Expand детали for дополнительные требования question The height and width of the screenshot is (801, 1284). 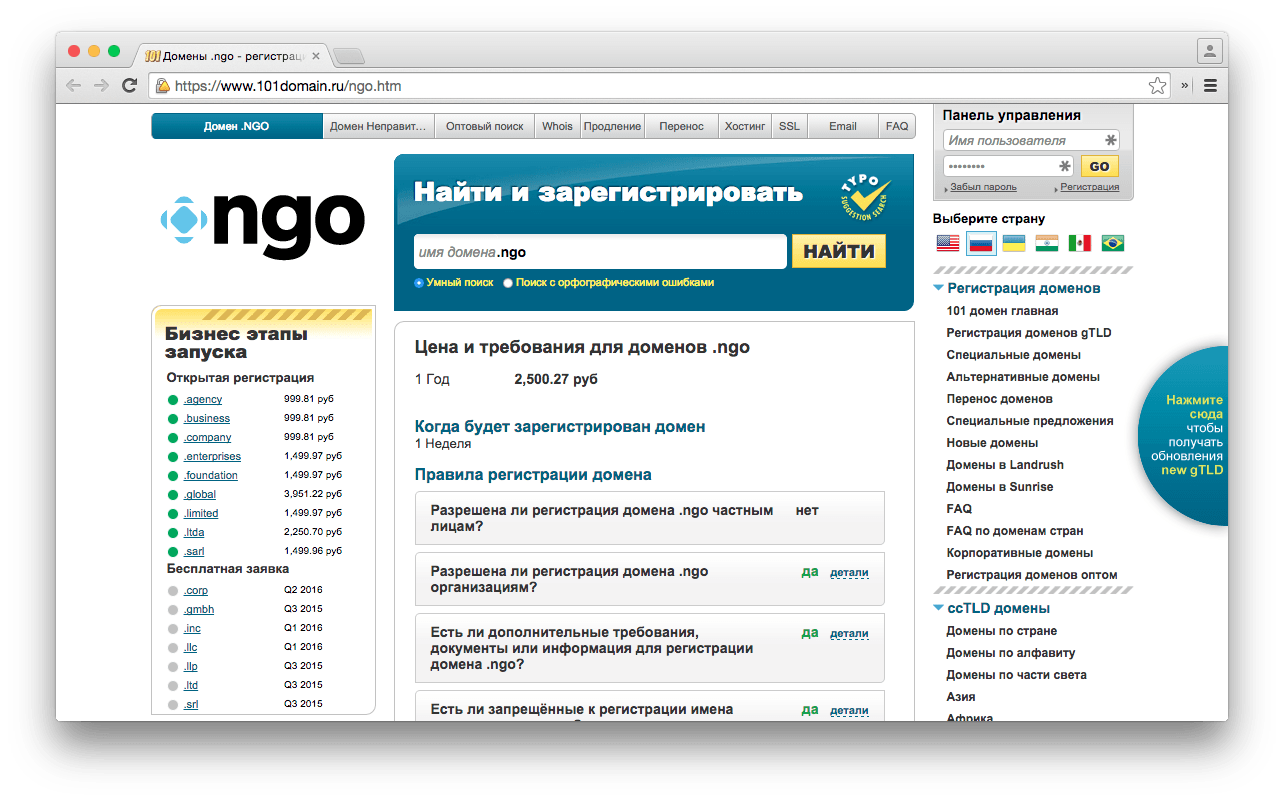pyautogui.click(x=849, y=634)
